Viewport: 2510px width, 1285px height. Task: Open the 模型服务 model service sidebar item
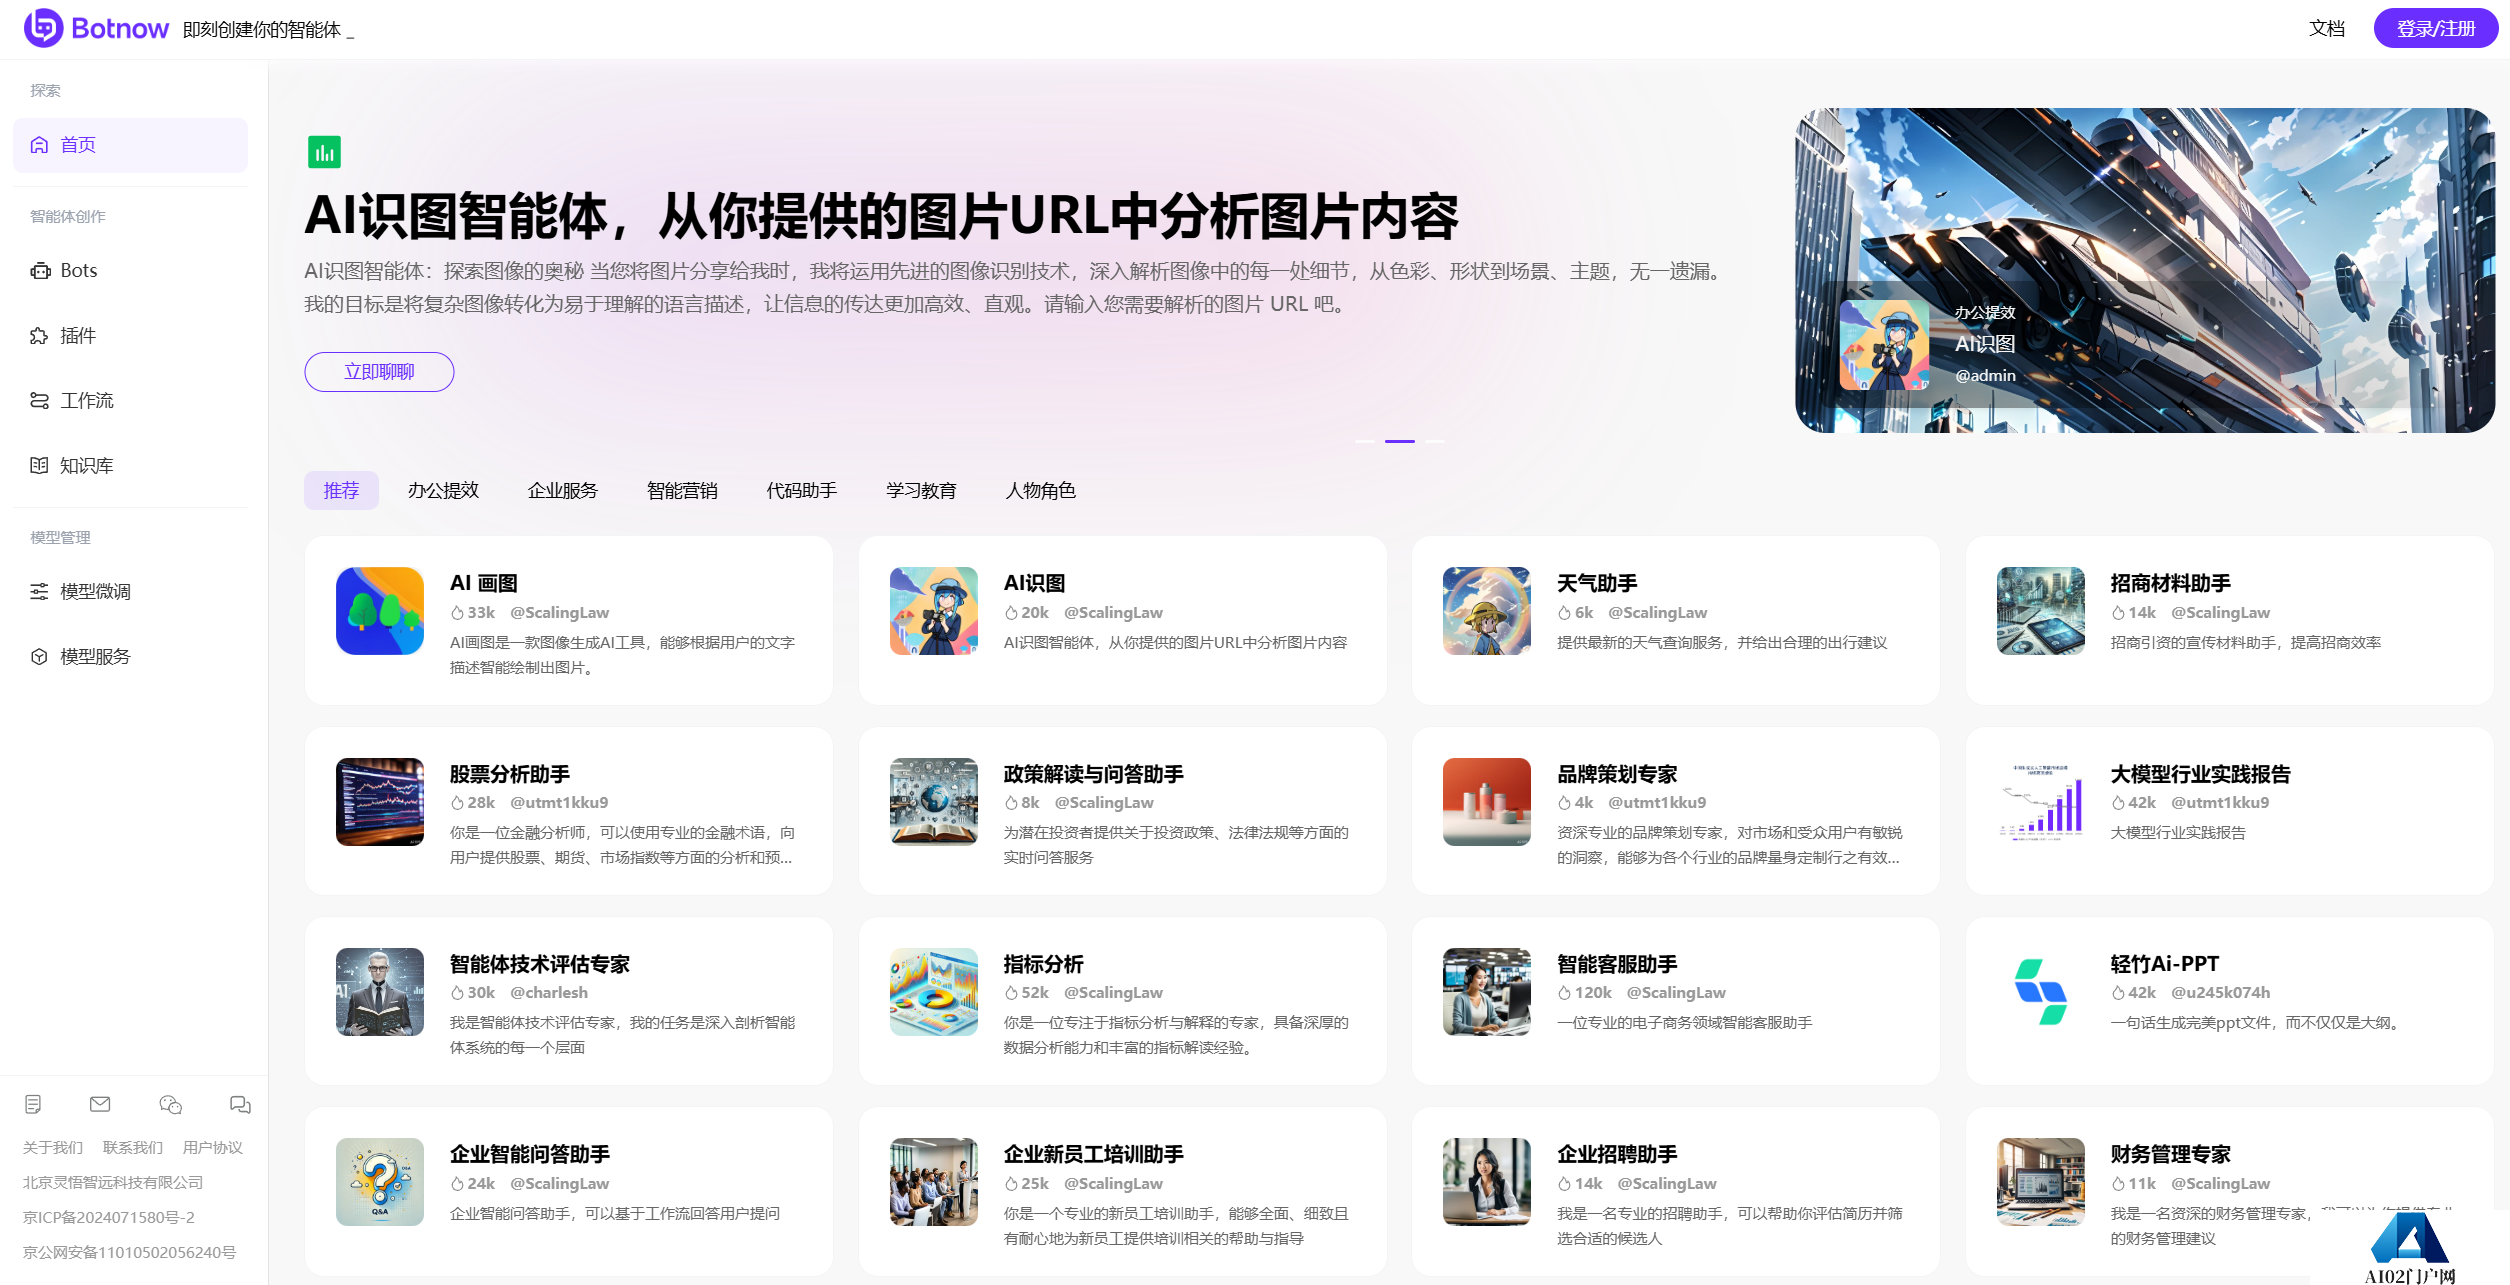point(130,656)
